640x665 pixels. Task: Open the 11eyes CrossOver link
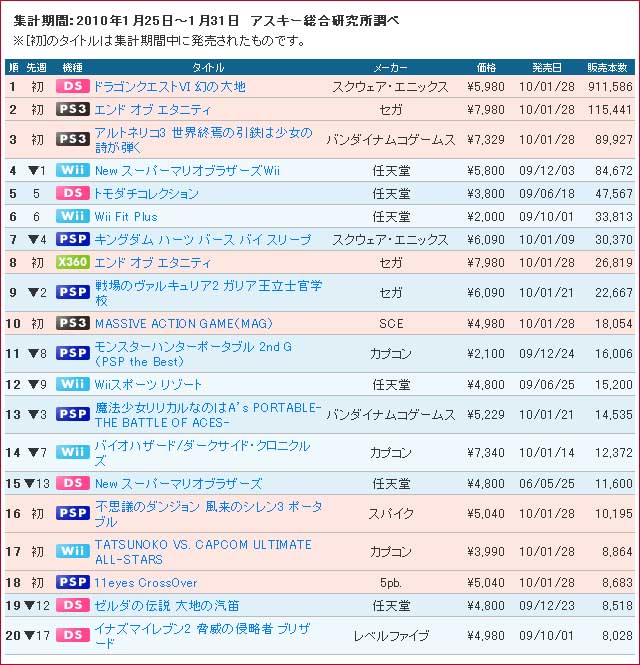click(145, 583)
